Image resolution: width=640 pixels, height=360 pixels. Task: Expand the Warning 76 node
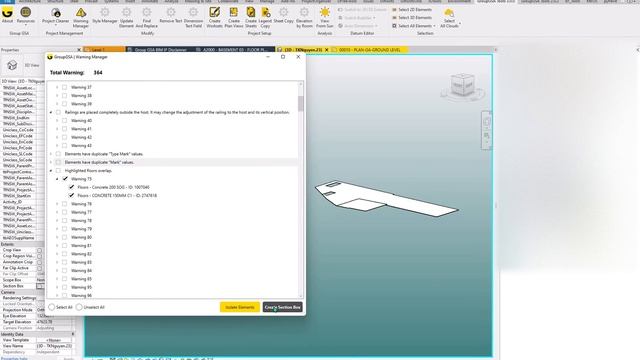tap(57, 204)
